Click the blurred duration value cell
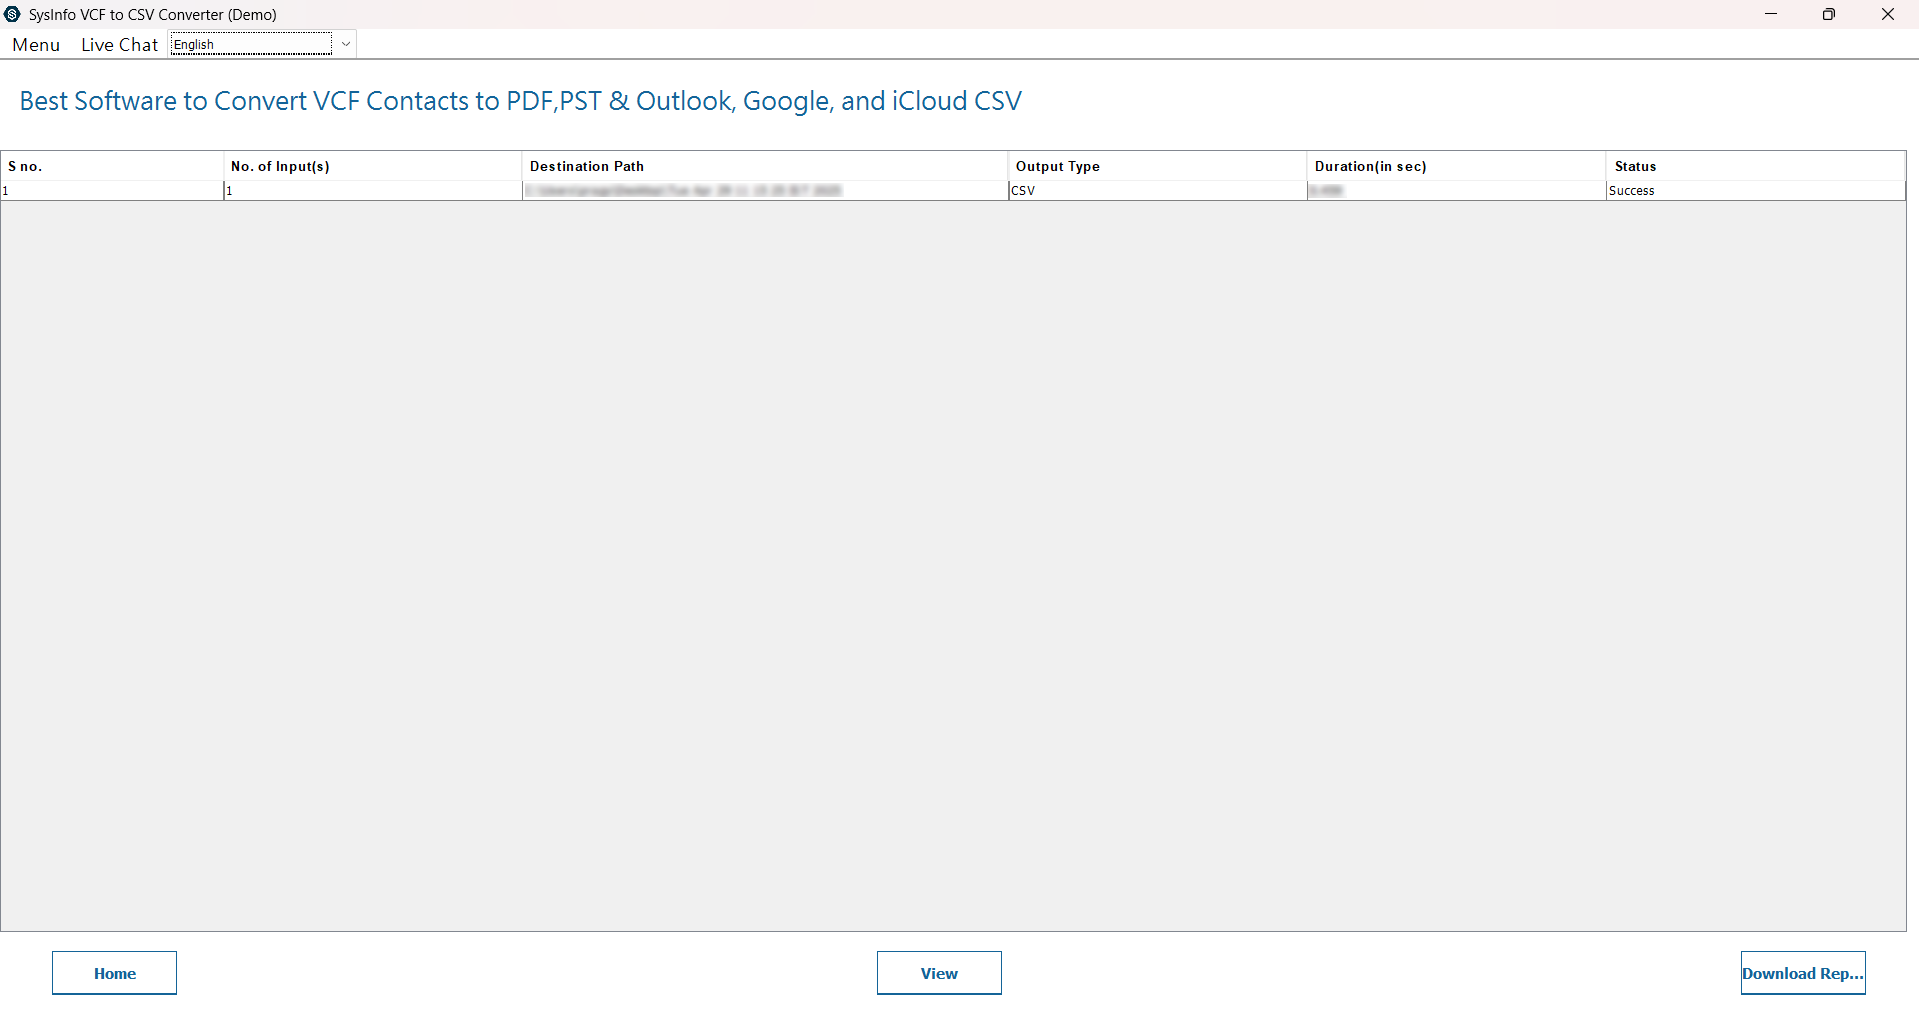The image size is (1919, 1015). click(x=1457, y=191)
